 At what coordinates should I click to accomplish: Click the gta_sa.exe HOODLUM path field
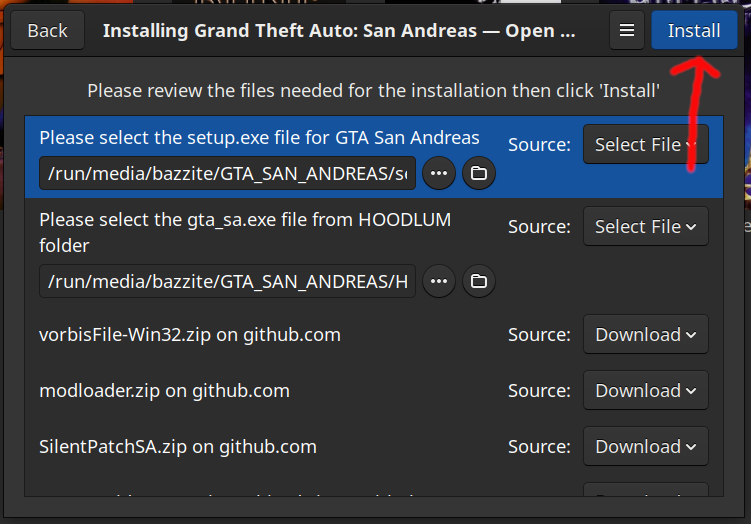(x=228, y=281)
